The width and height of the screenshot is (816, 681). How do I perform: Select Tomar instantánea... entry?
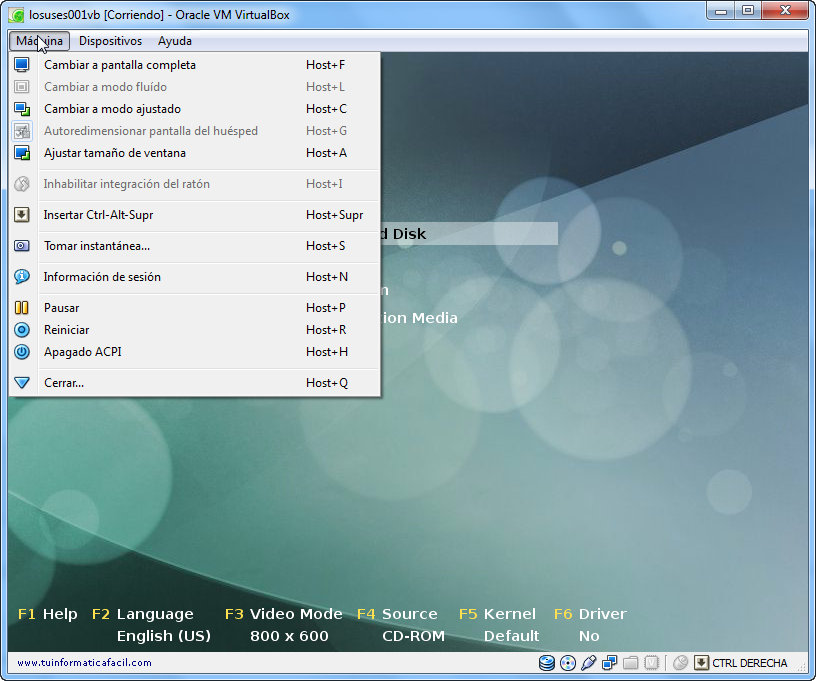click(x=194, y=246)
